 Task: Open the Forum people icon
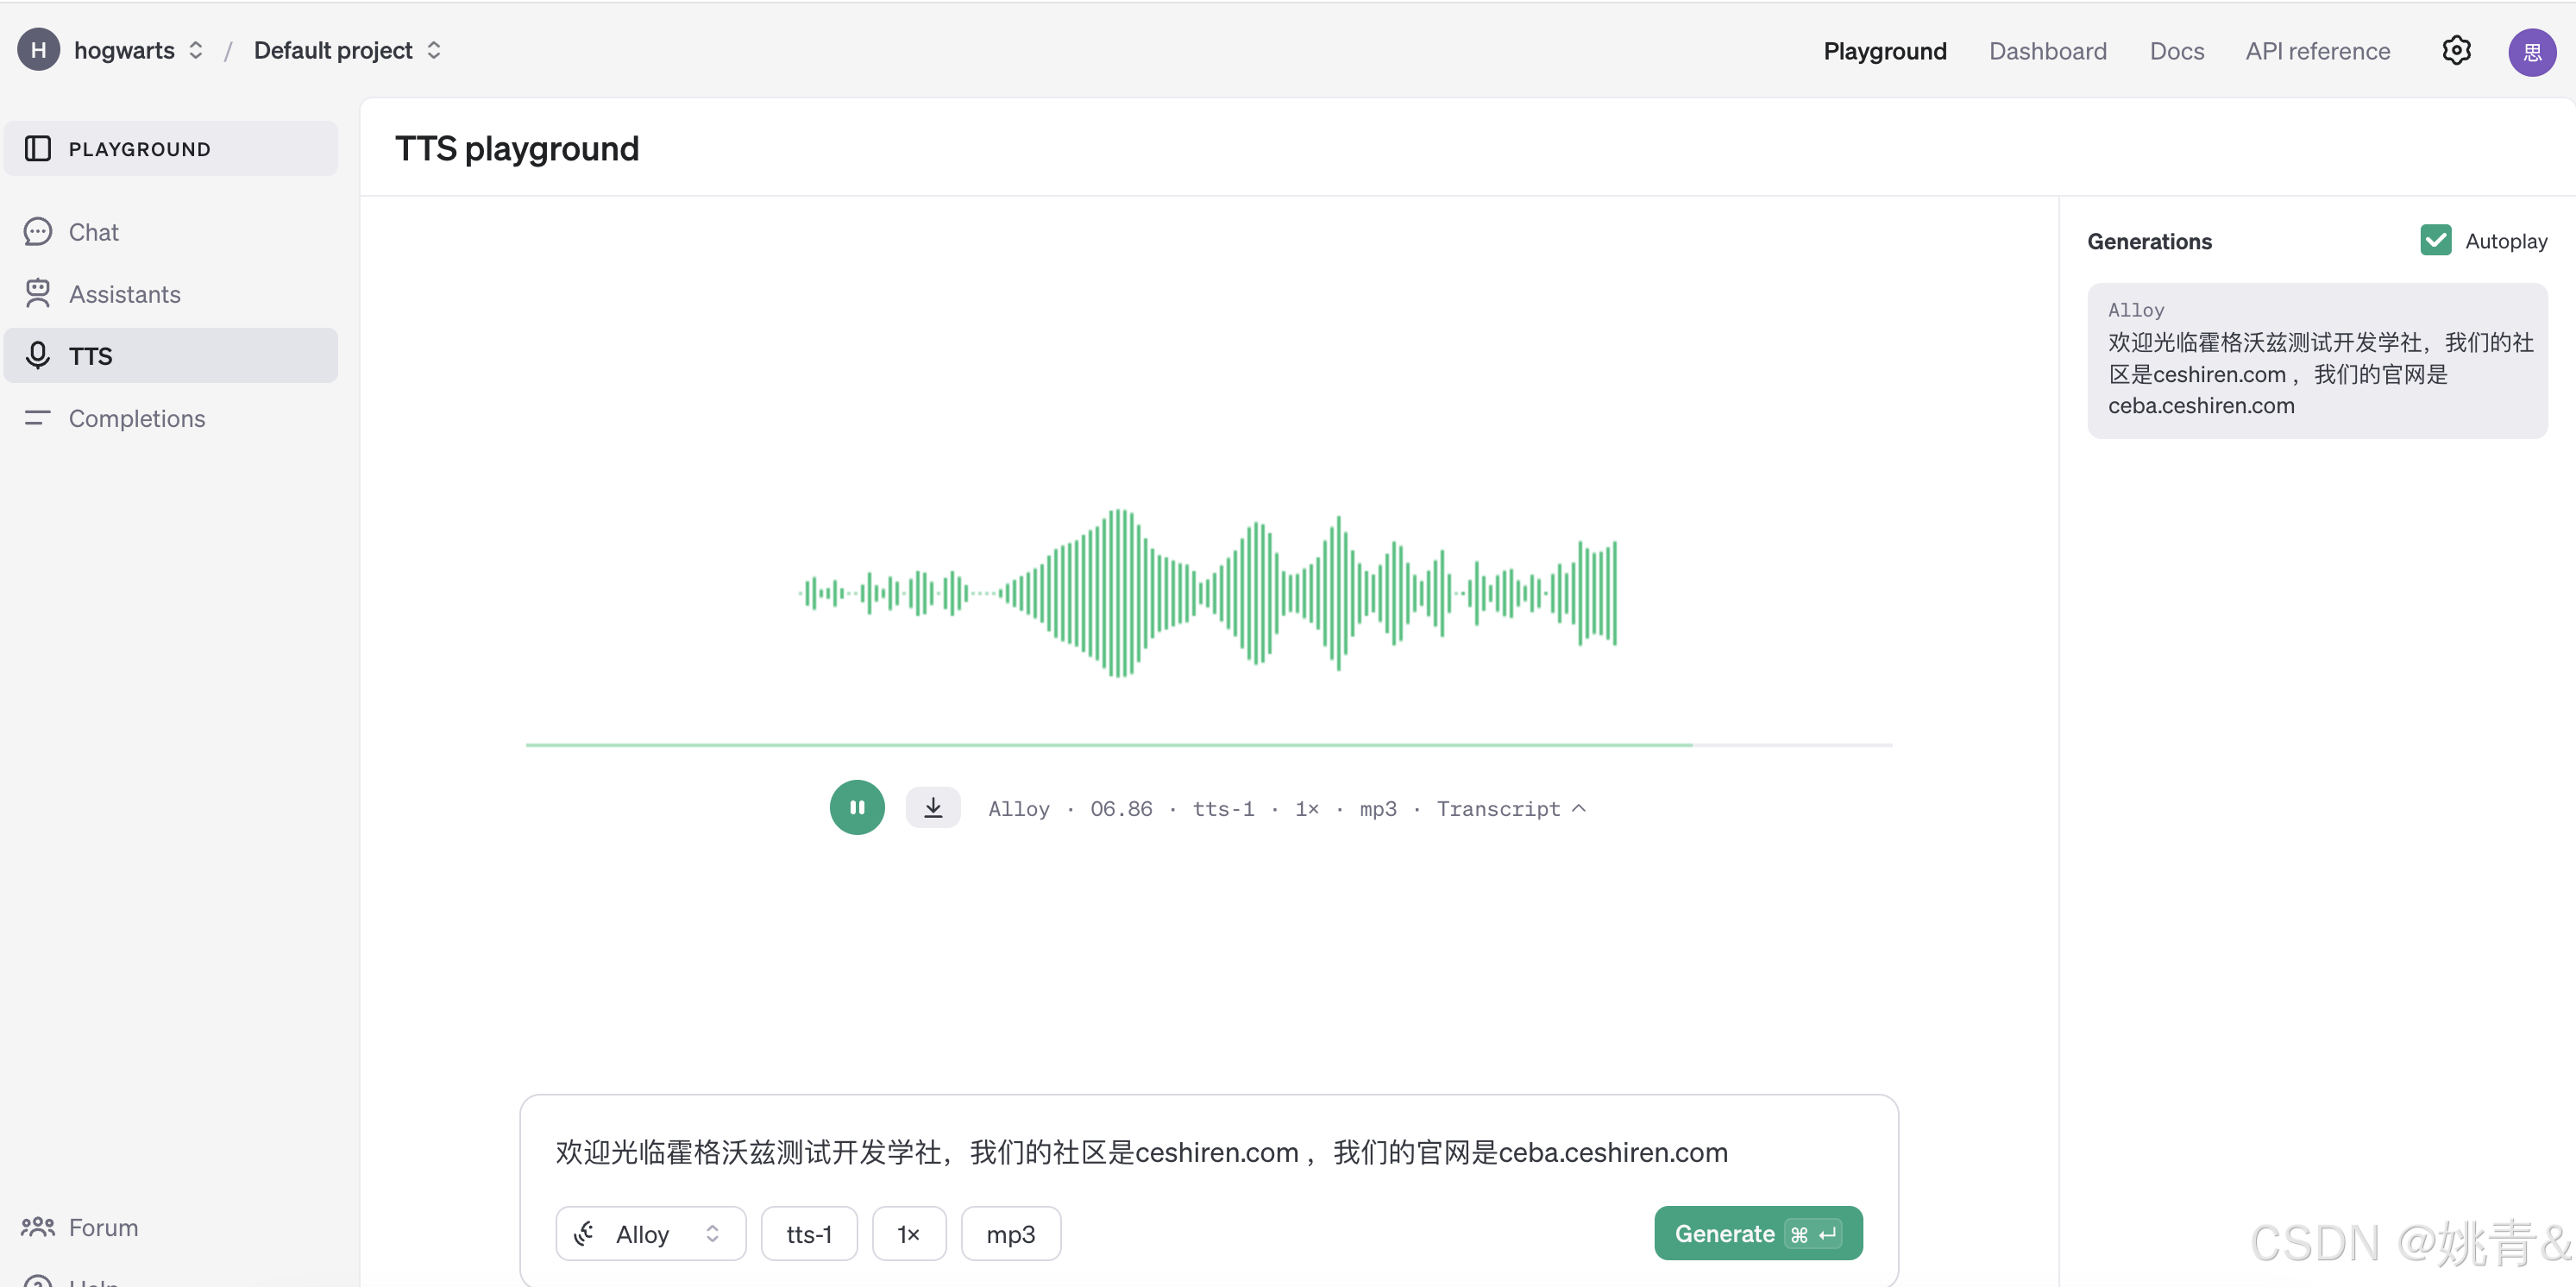[x=38, y=1226]
